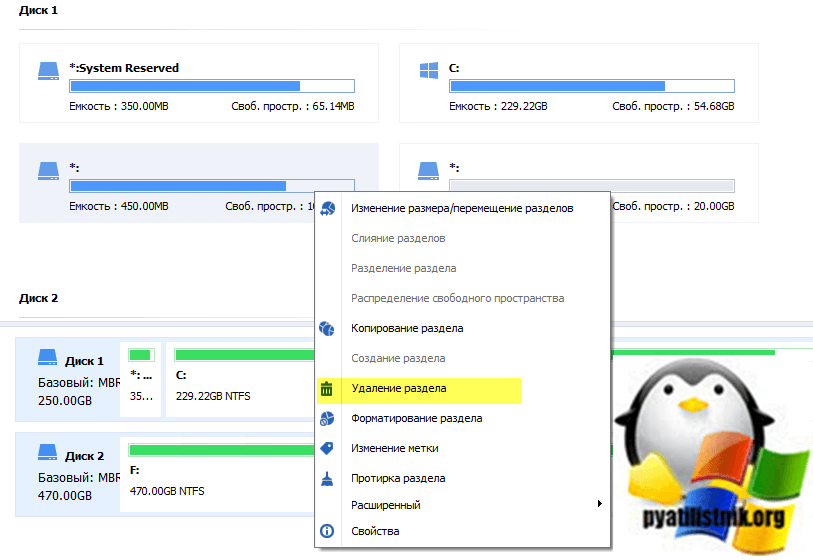Click the Своб. простр. : 20.00GB text
This screenshot has height=560, width=813.
673,206
